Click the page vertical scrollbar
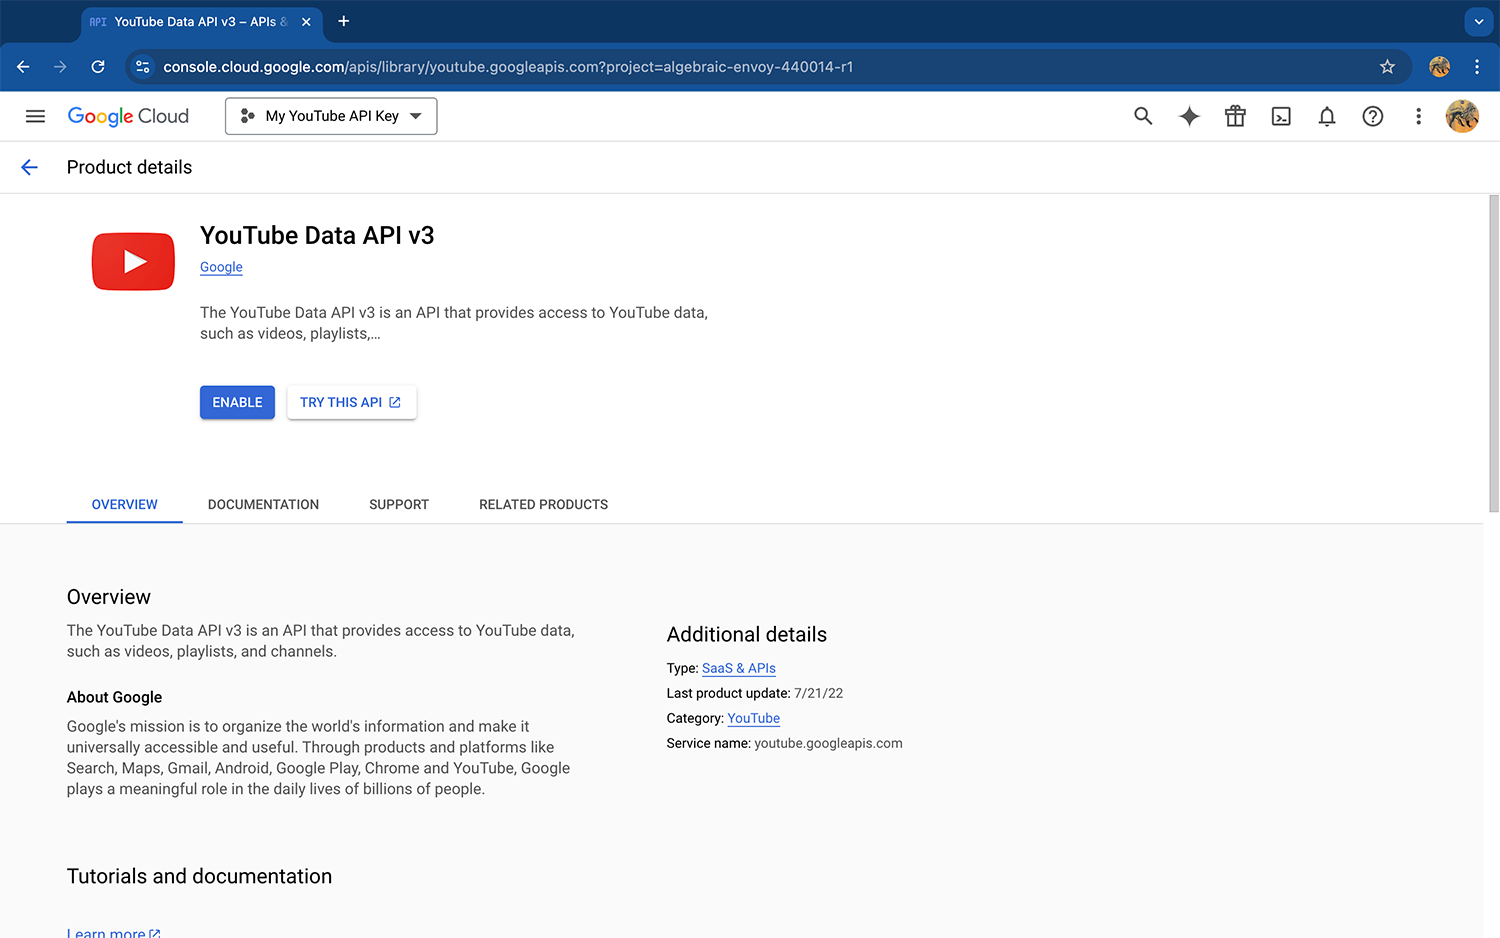The width and height of the screenshot is (1500, 938). [1494, 354]
